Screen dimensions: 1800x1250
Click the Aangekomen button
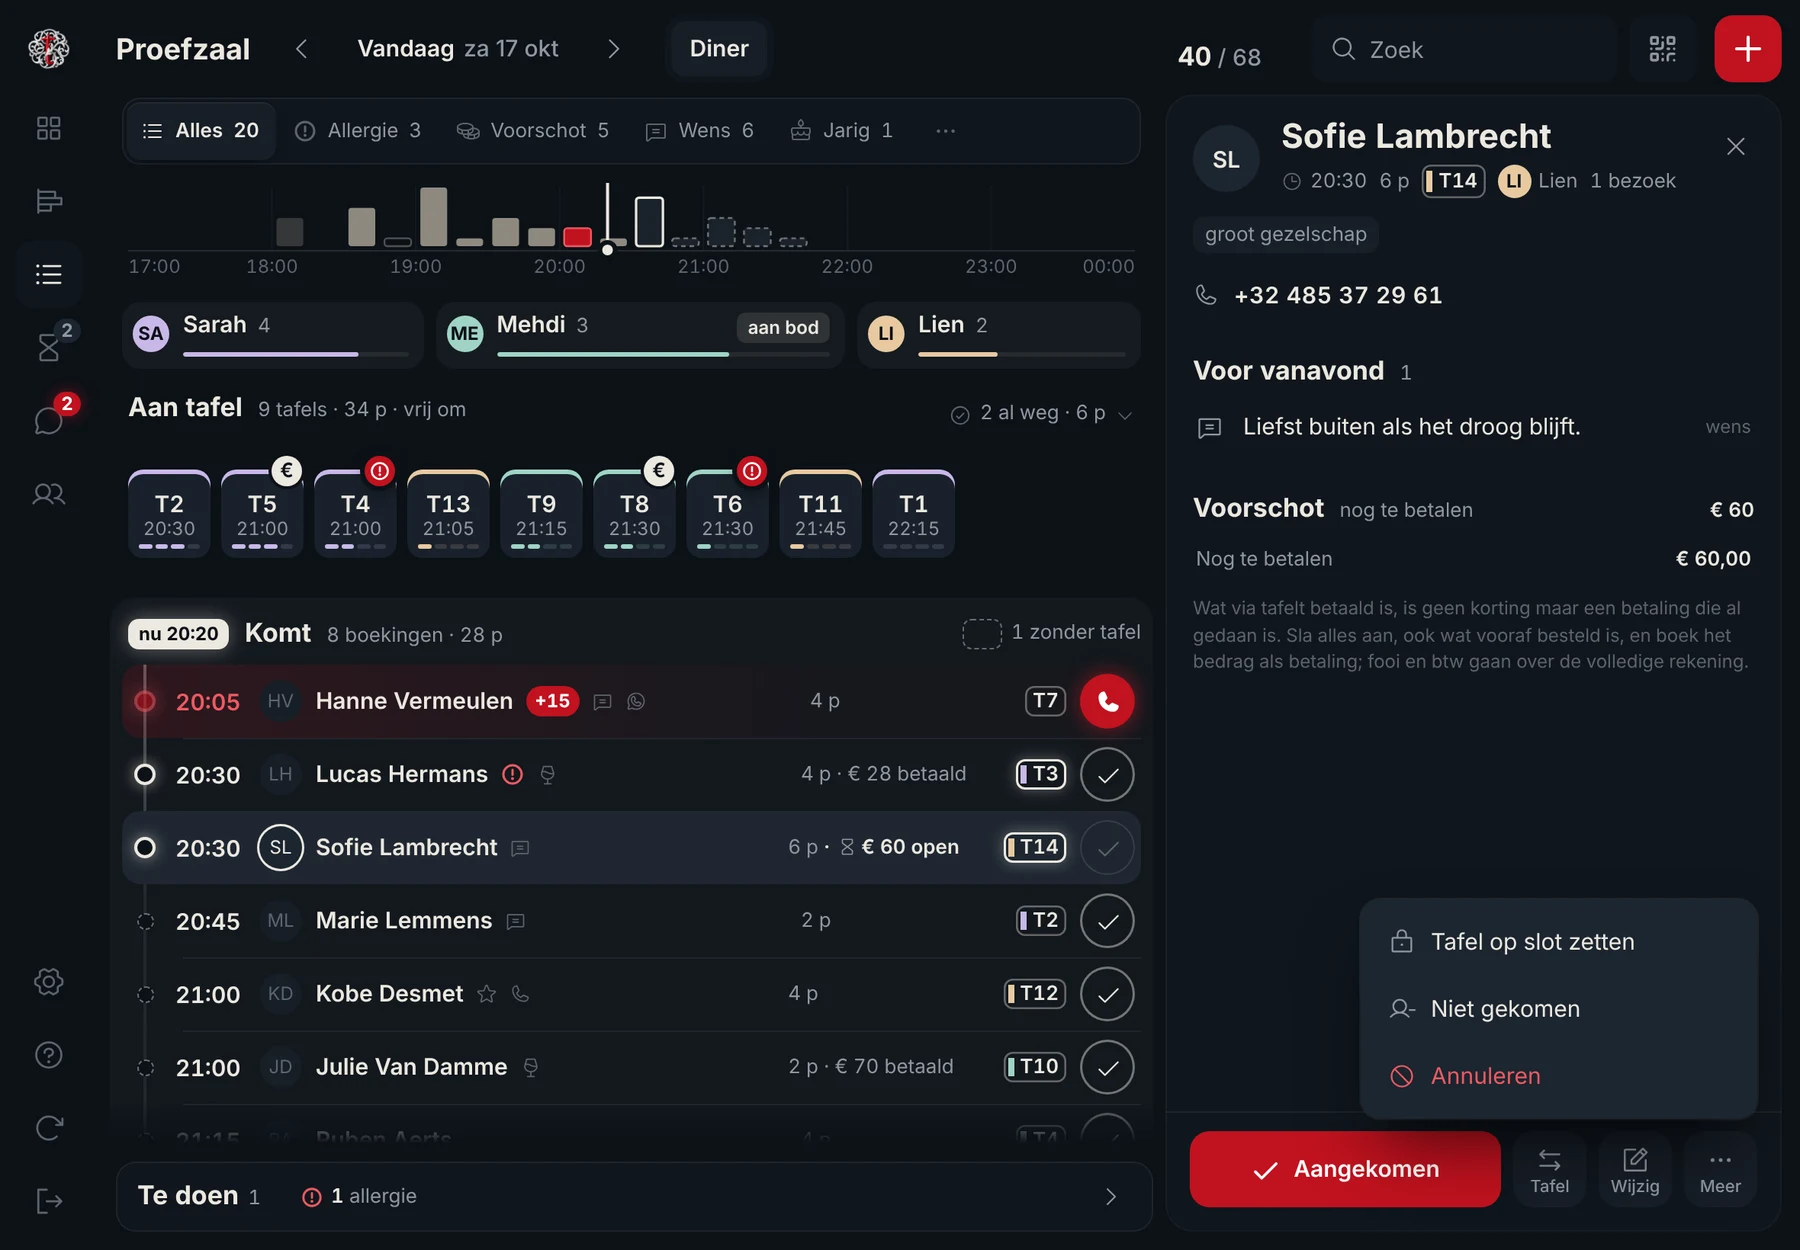pyautogui.click(x=1345, y=1169)
